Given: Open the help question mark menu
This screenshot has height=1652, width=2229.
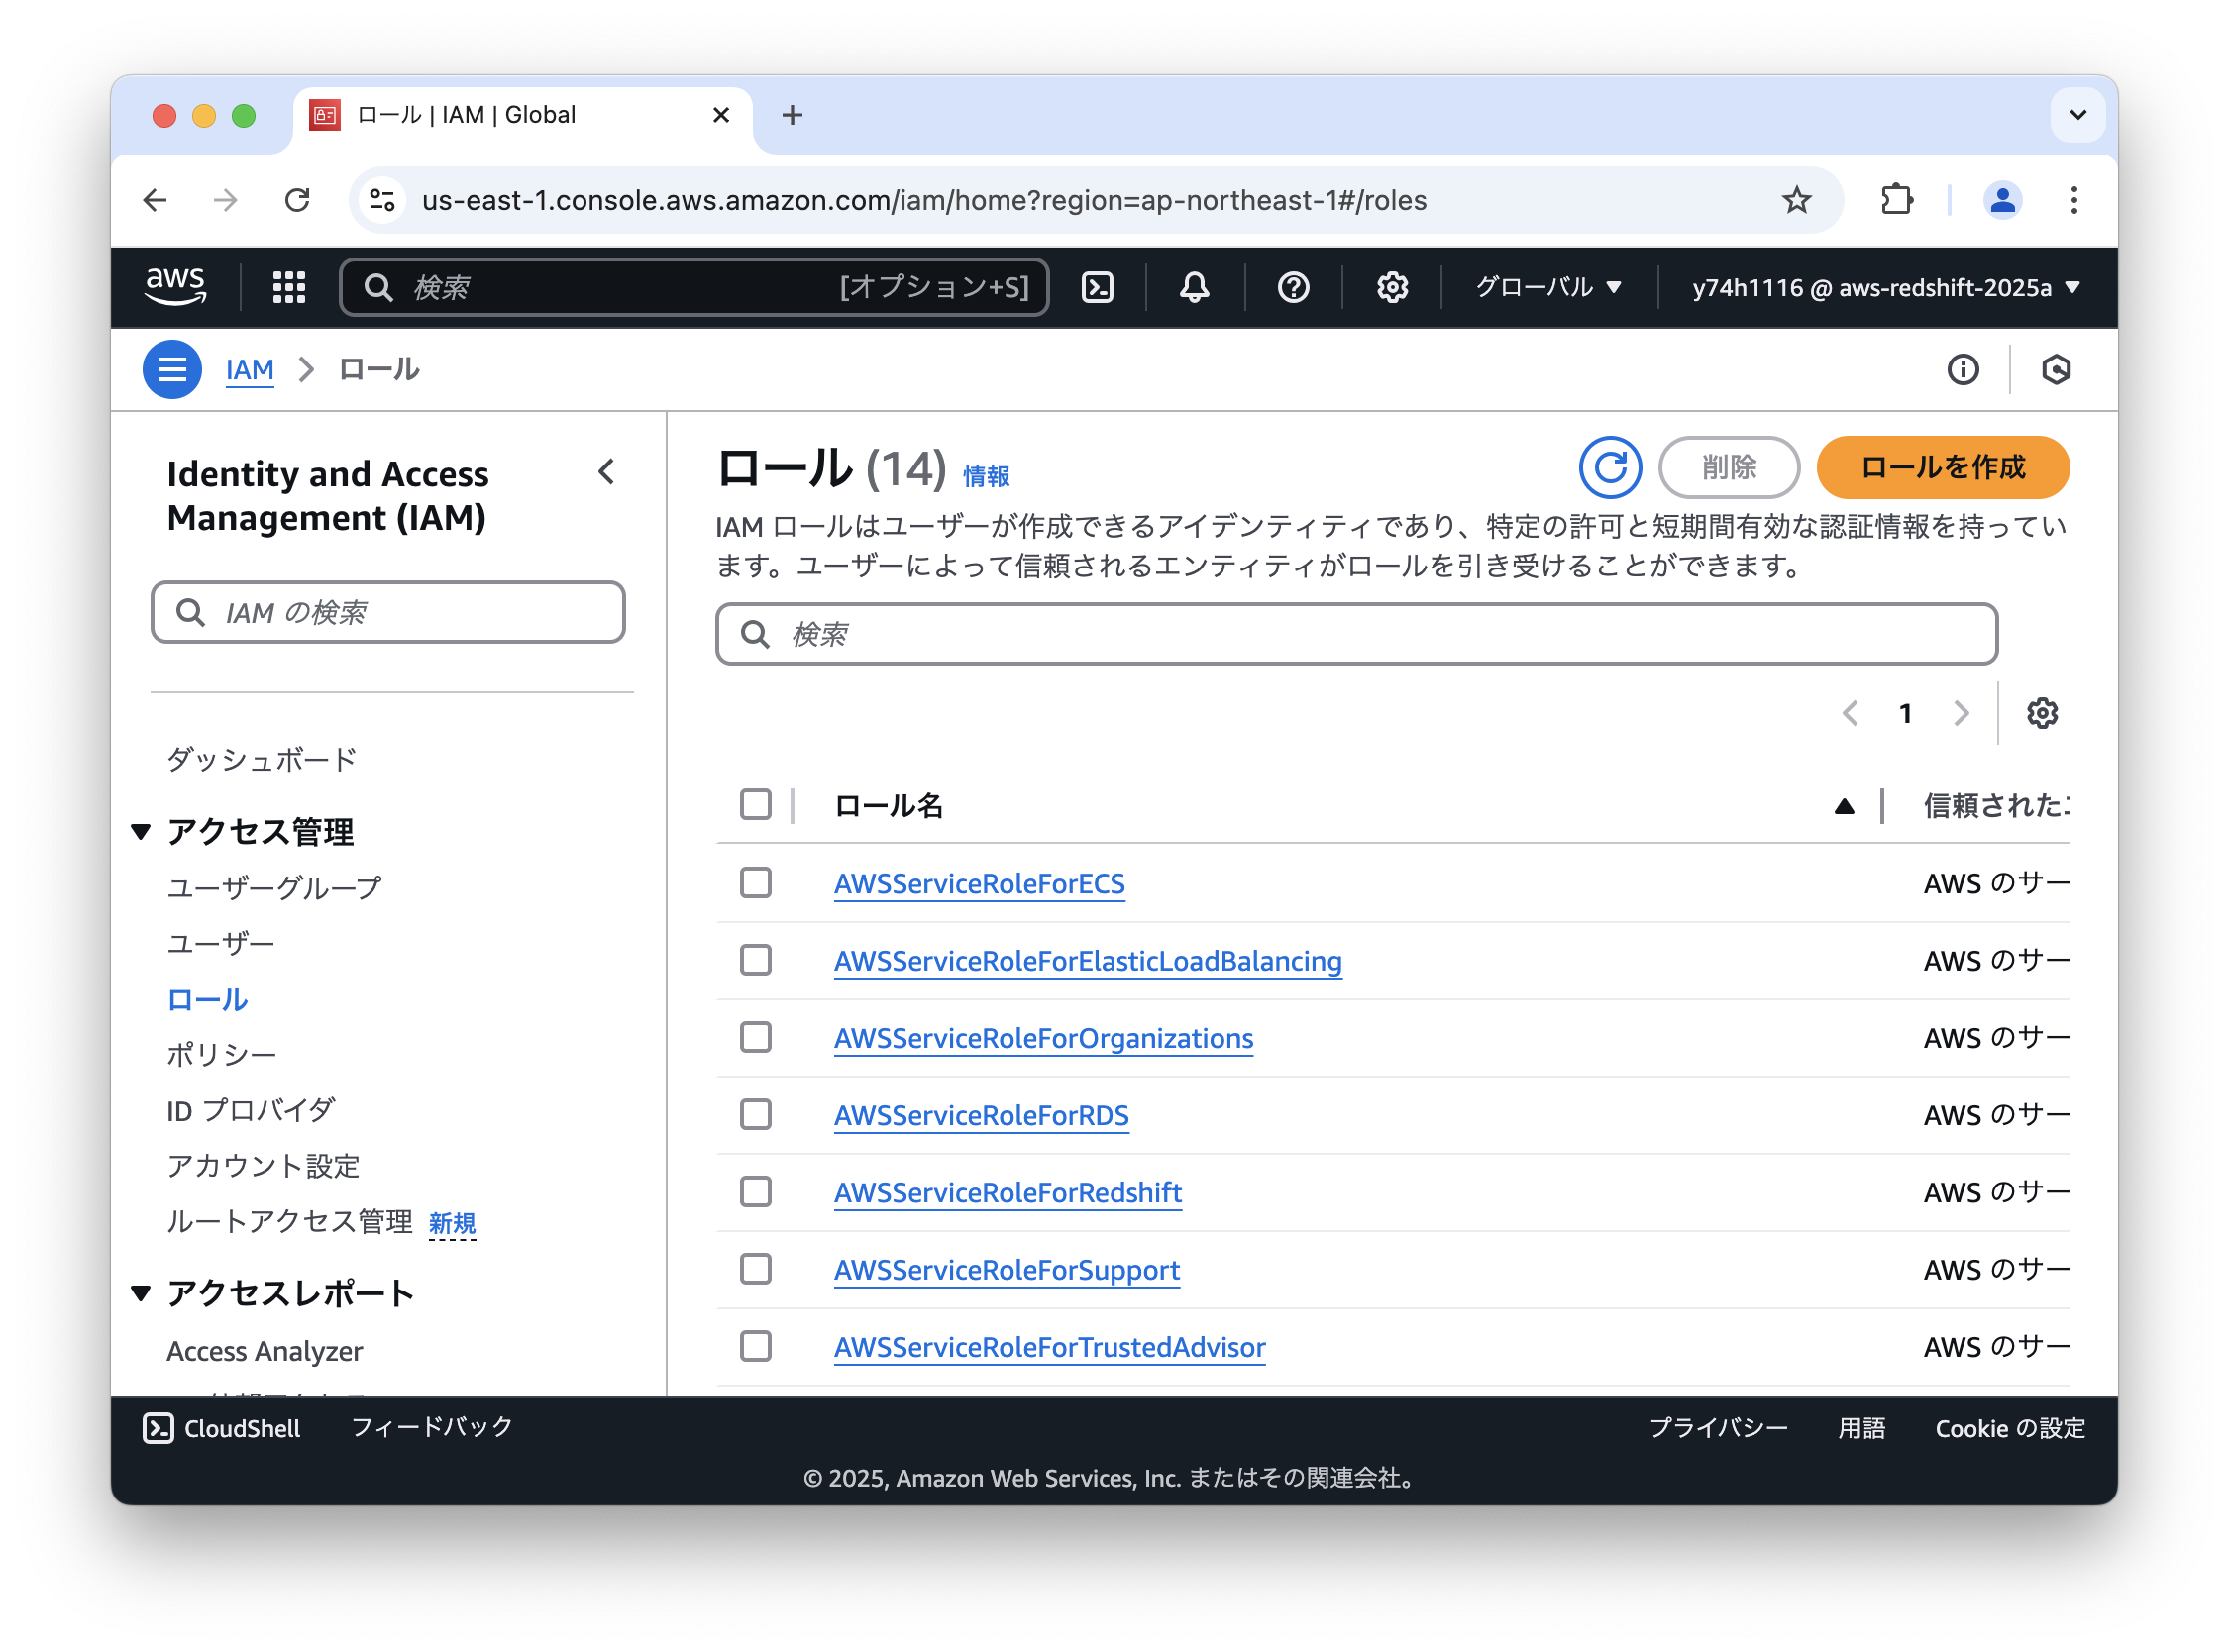Looking at the screenshot, I should 1293,288.
